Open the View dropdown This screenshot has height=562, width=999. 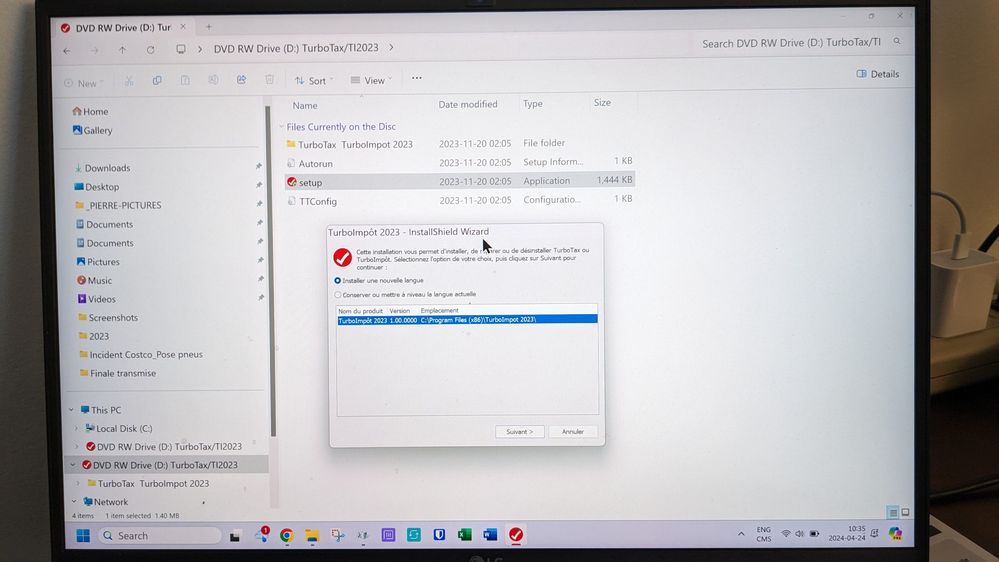[x=371, y=80]
